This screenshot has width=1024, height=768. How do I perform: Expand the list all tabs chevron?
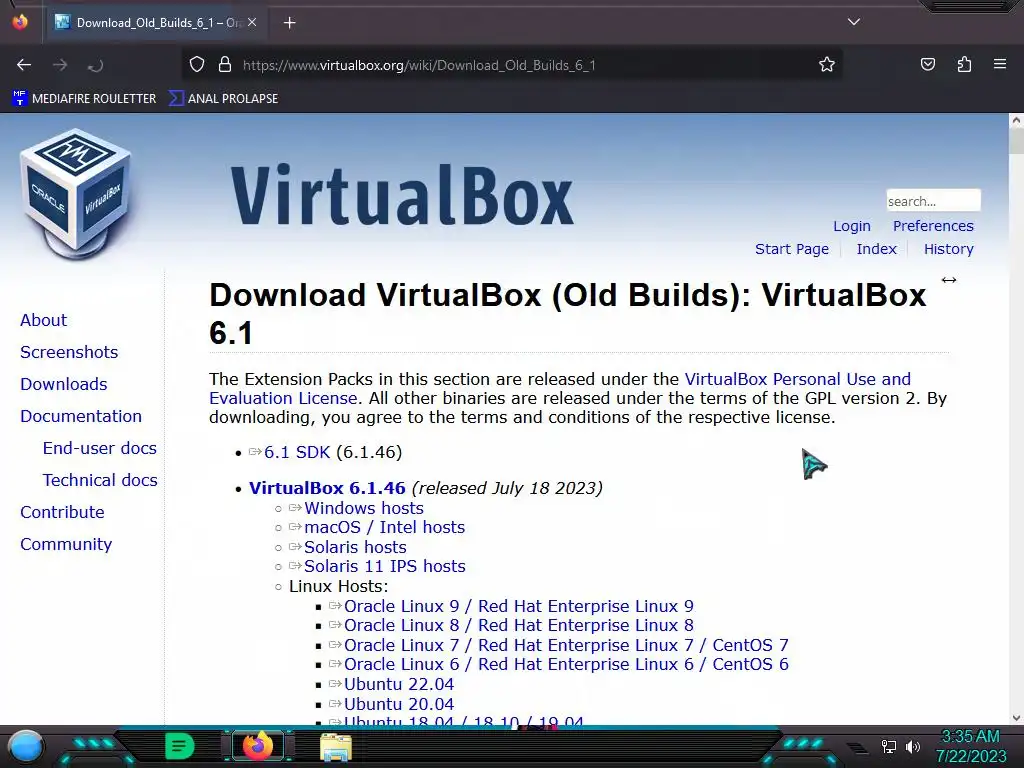(x=854, y=22)
